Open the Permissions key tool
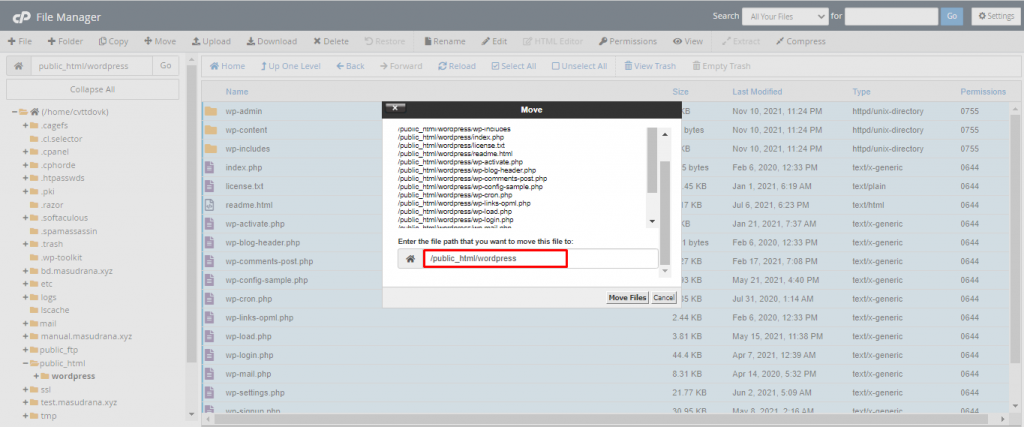 628,41
